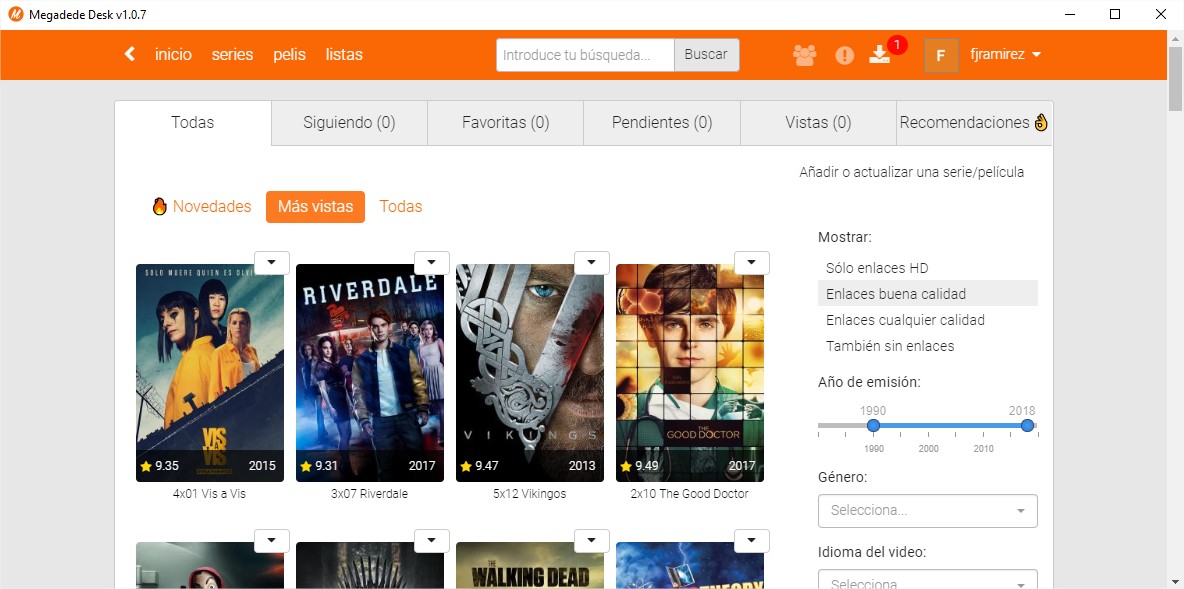Click the star rating 9.35 on Vis a Vis
Image resolution: width=1184 pixels, height=589 pixels.
(160, 466)
